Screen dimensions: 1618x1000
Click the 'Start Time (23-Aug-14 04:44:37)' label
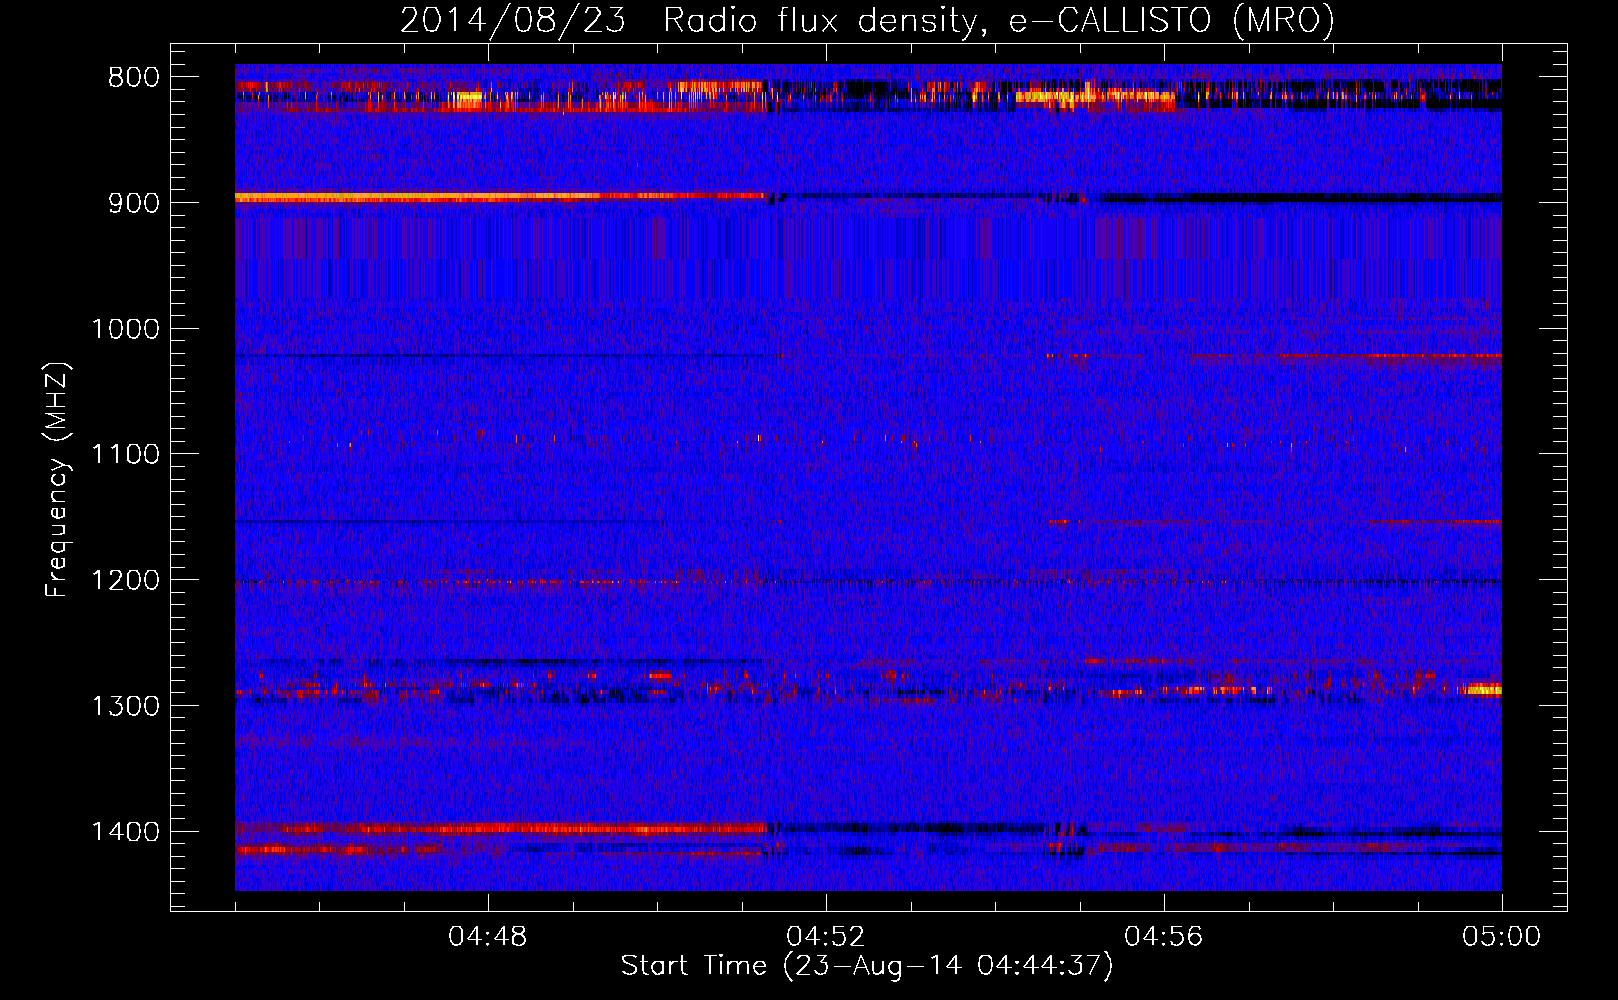[867, 966]
